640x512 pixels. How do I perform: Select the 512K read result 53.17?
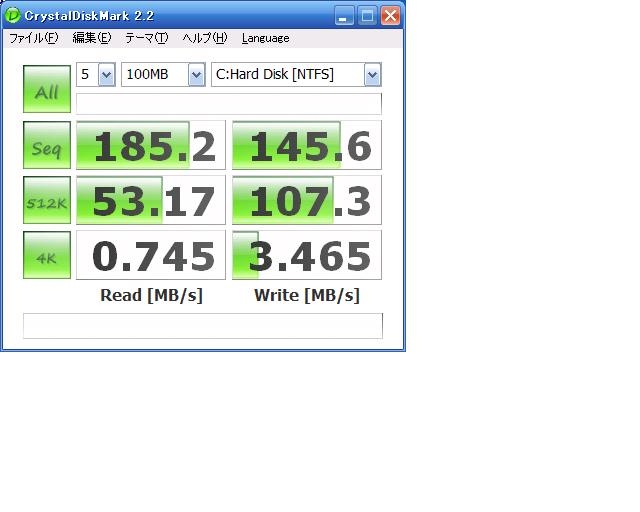point(151,200)
